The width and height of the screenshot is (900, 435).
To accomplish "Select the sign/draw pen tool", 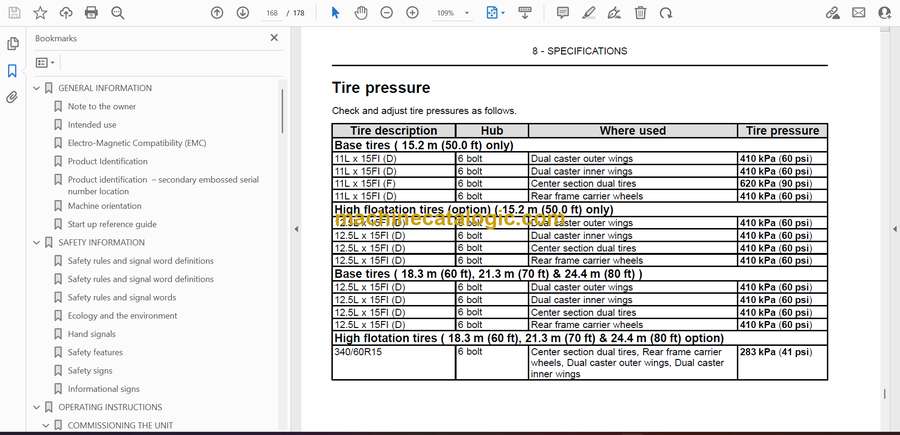I will 615,13.
